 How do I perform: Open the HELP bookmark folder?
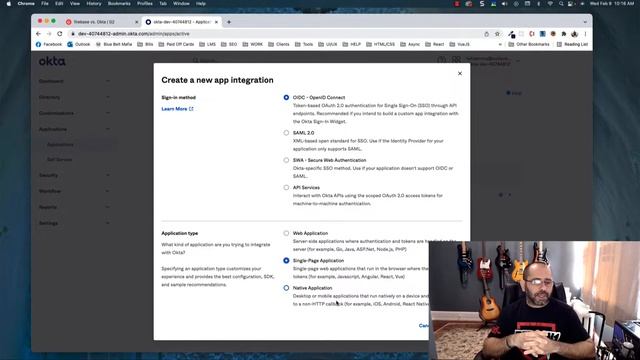352,44
